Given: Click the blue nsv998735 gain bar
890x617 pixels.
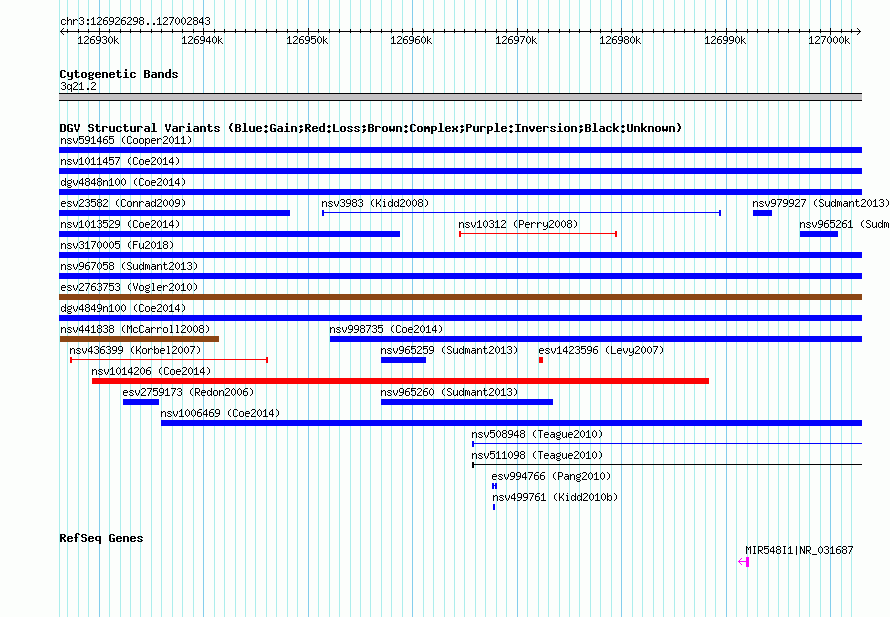Looking at the screenshot, I should click(x=596, y=339).
